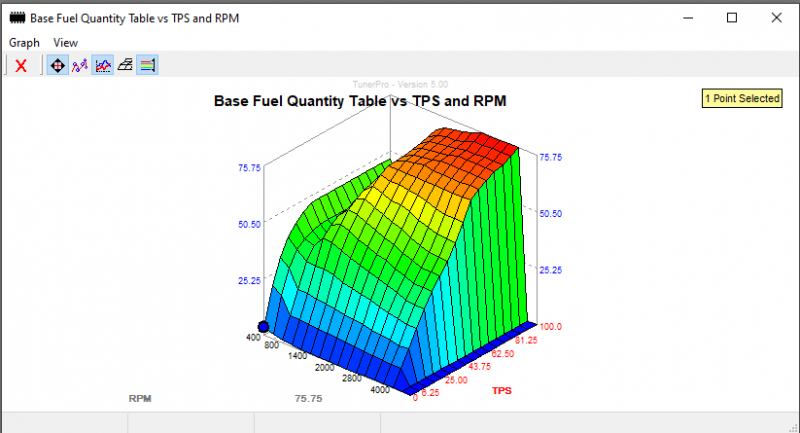Click the '1 Point Selected' indicator
Viewport: 800px width, 433px height.
(x=742, y=99)
